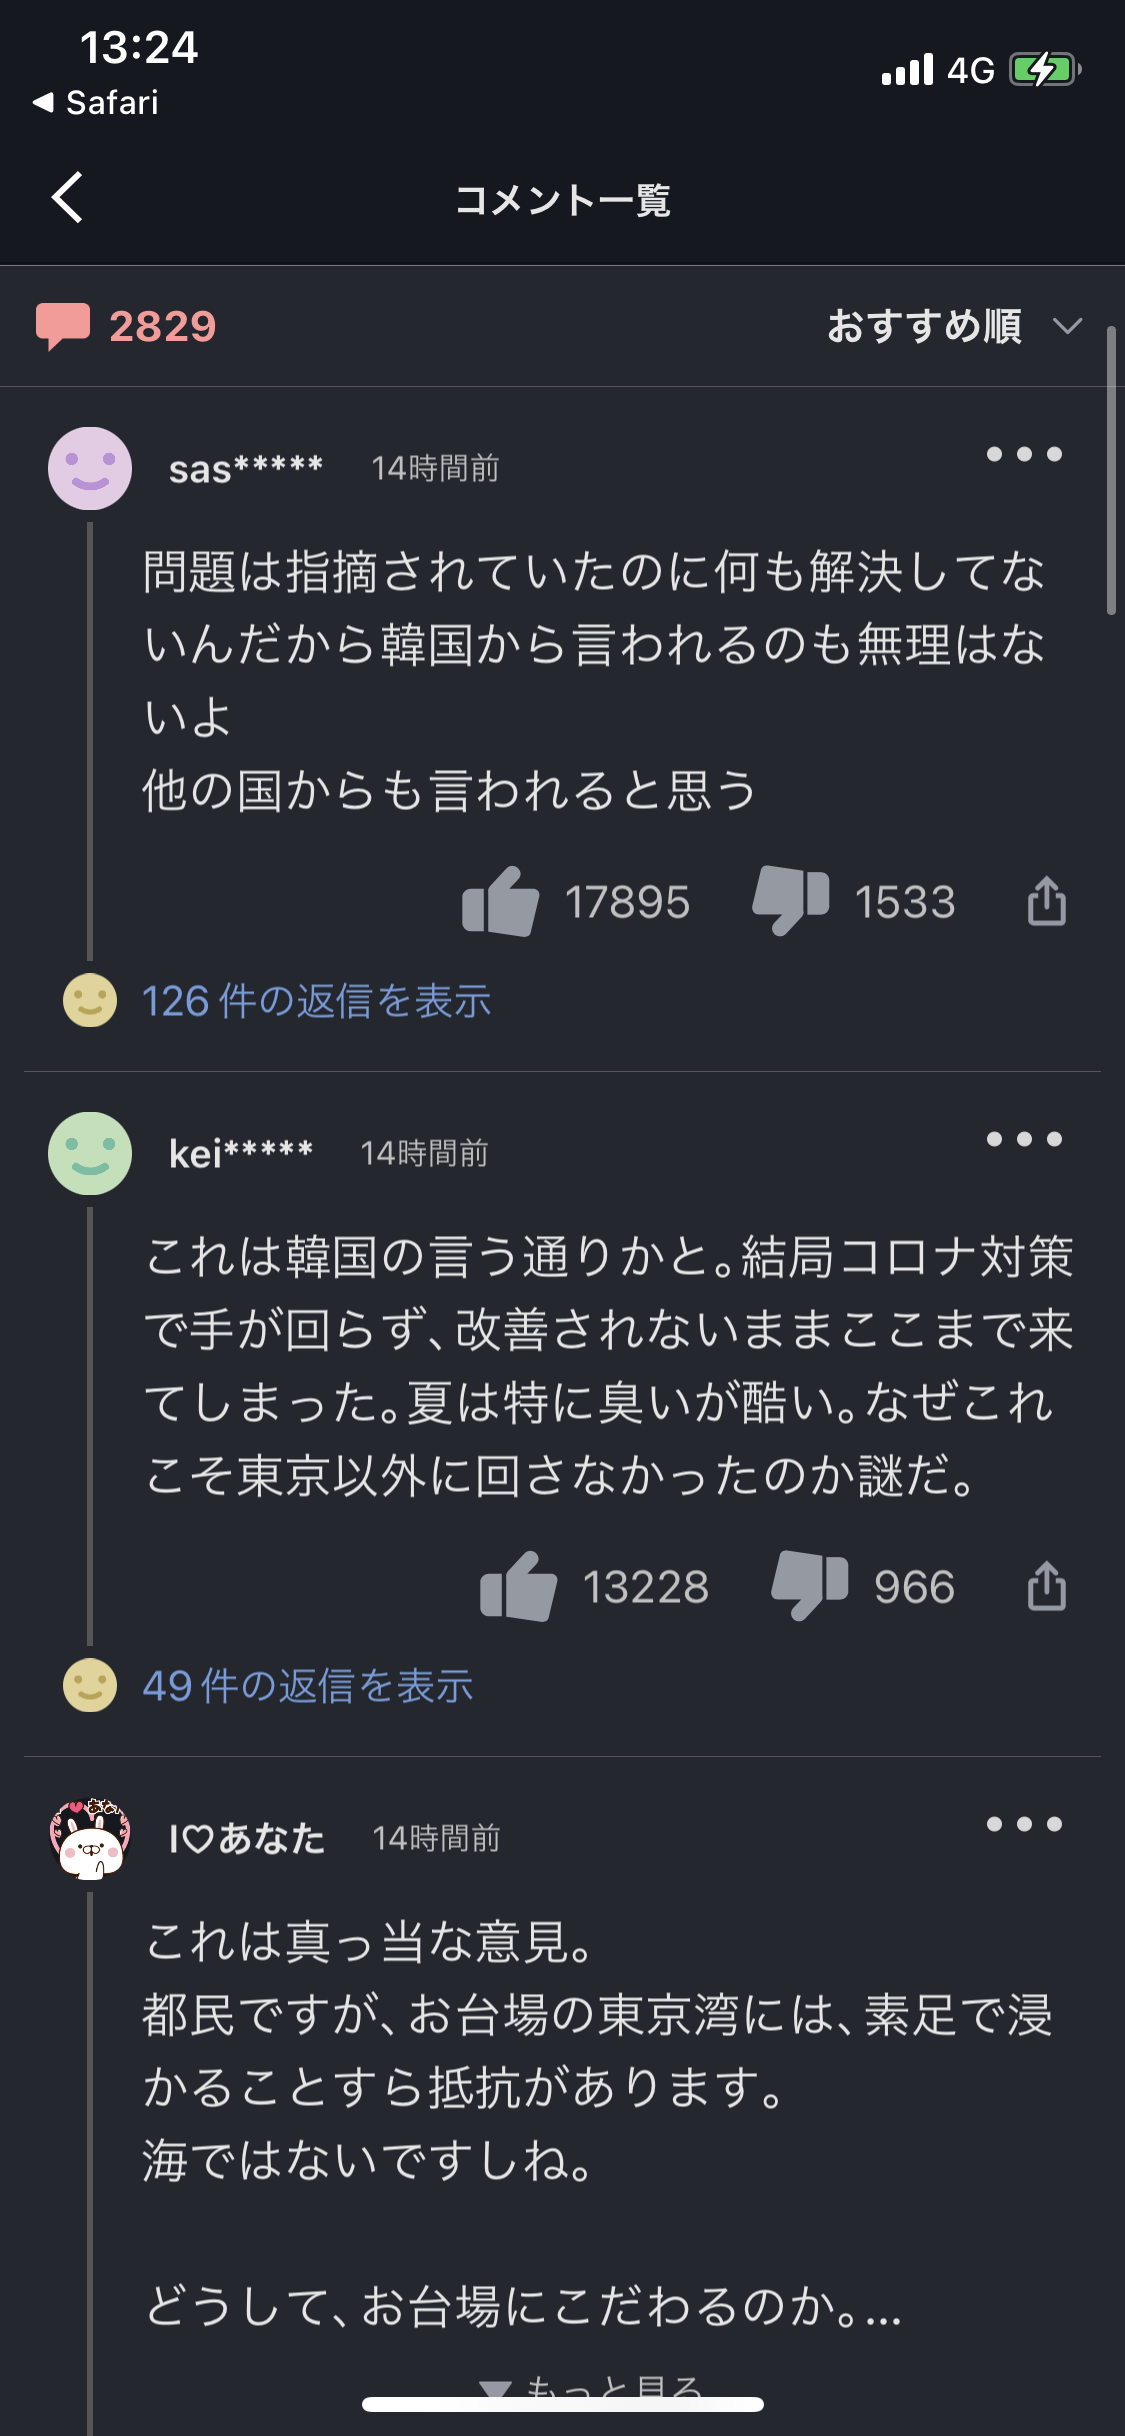The height and width of the screenshot is (2436, 1125).
Task: Dislike the sas****** comment with thumbs down
Action: click(x=791, y=900)
